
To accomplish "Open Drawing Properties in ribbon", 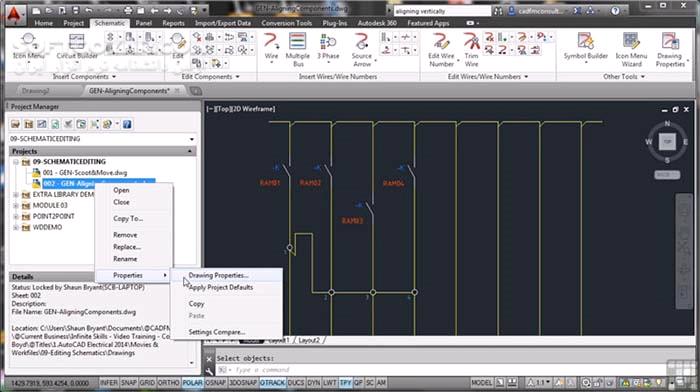I will click(670, 50).
